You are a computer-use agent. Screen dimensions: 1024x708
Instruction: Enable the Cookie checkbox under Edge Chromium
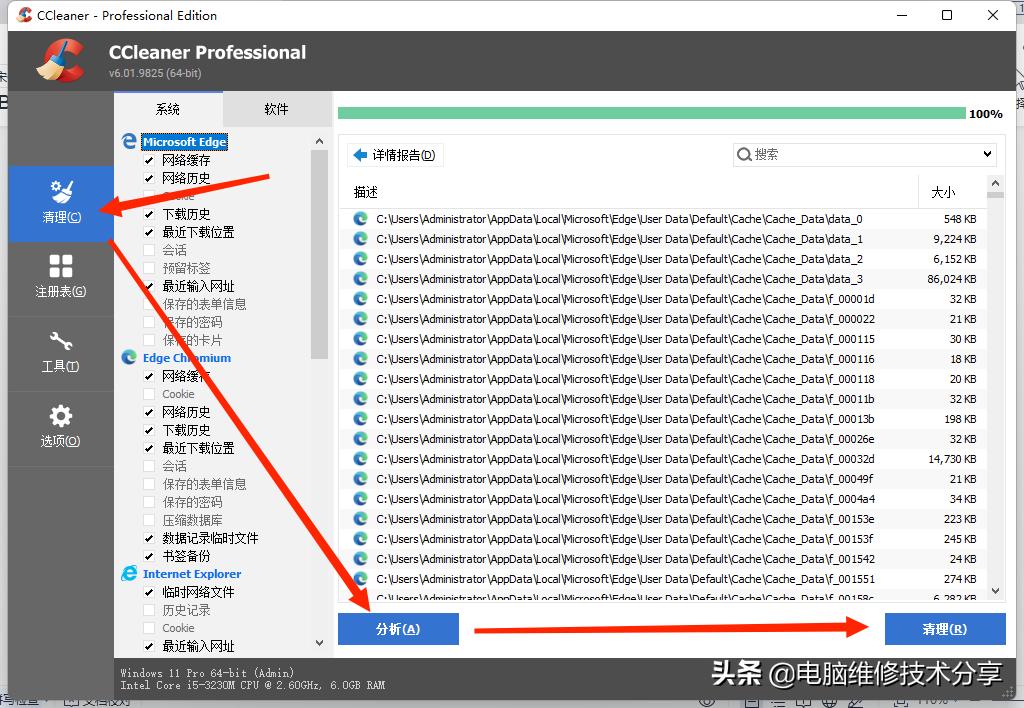[147, 394]
